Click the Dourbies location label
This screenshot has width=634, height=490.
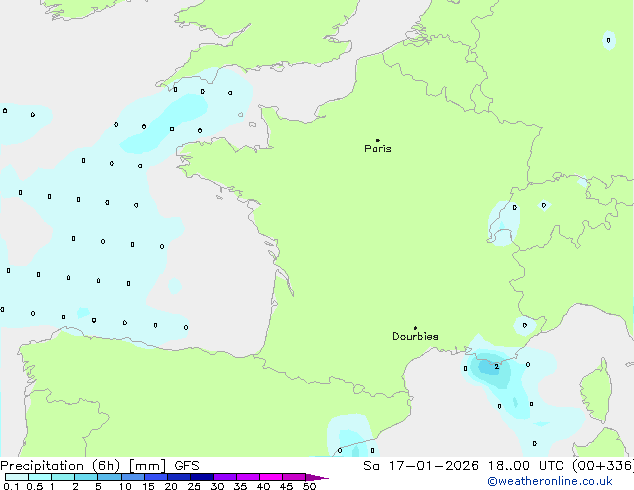point(415,336)
